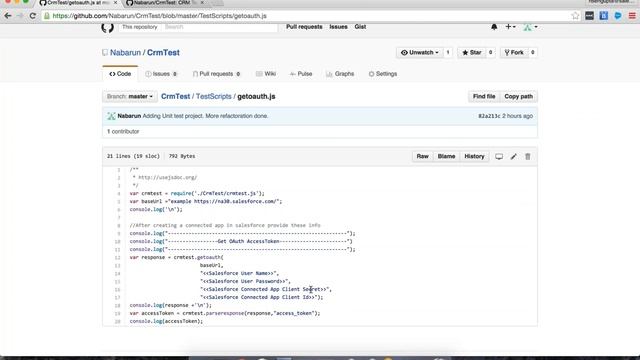The width and height of the screenshot is (640, 360).
Task: Click the Find file button
Action: click(484, 97)
